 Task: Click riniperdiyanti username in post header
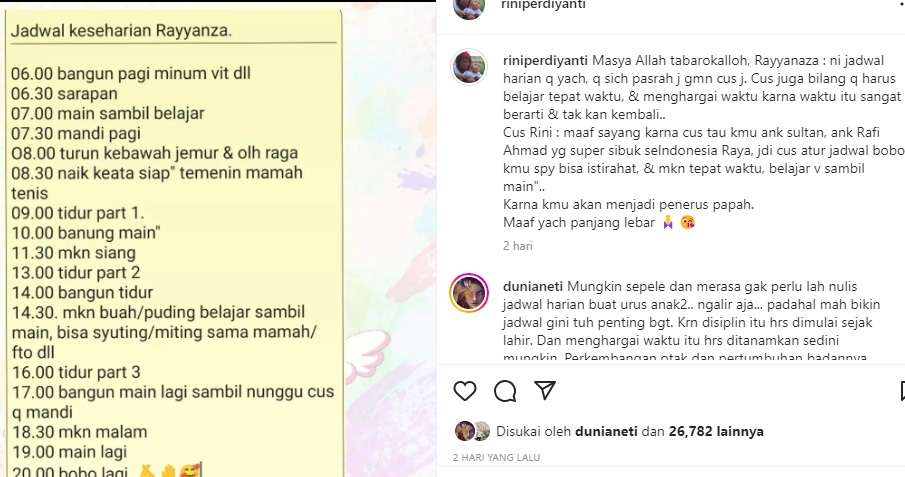[x=543, y=5]
